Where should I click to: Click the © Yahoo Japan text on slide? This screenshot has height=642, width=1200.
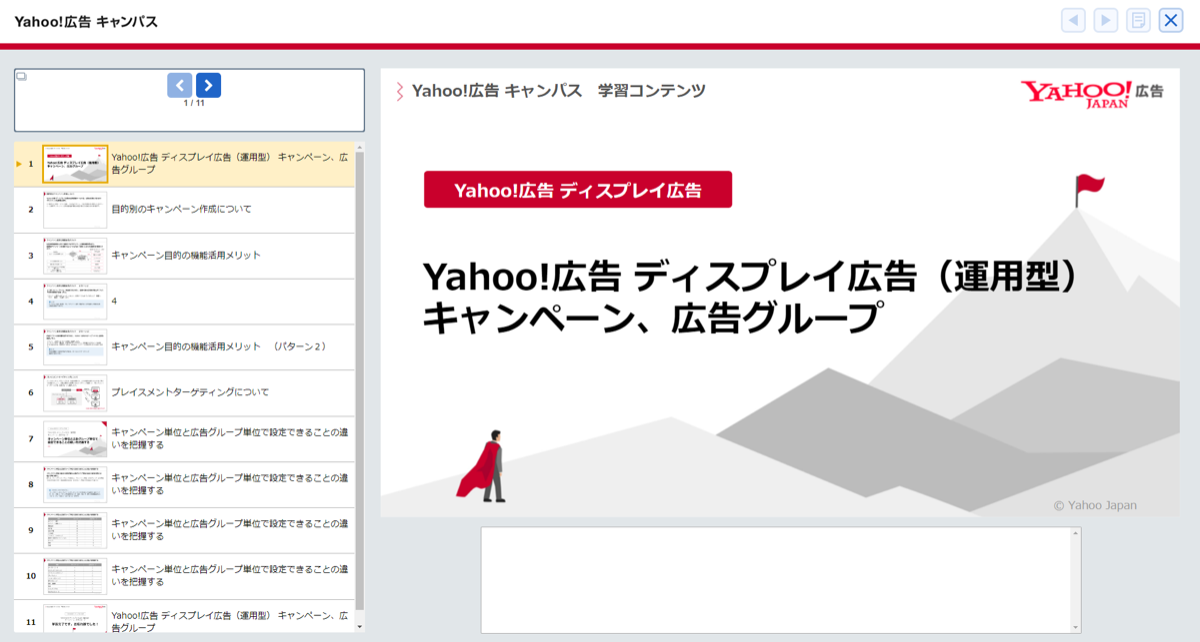point(1095,505)
